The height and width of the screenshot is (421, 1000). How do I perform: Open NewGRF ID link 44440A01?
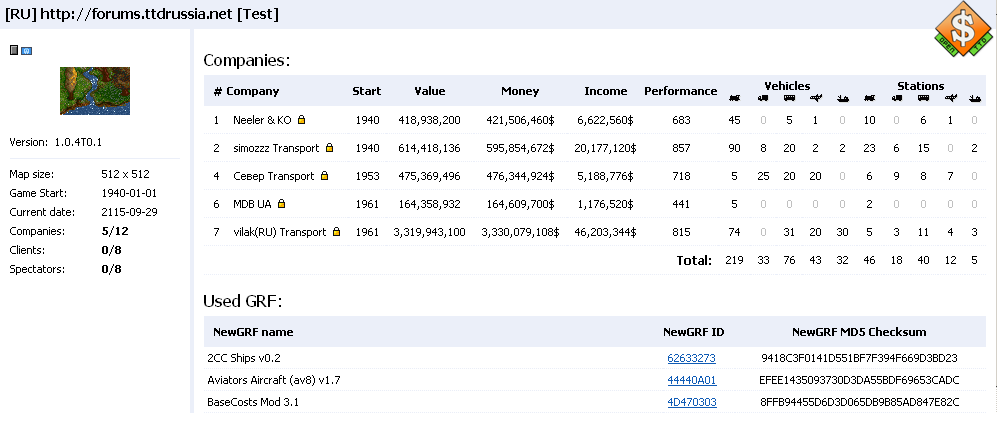pyautogui.click(x=691, y=380)
